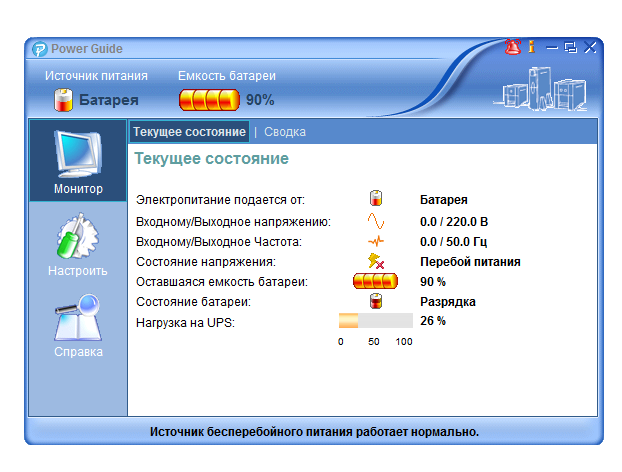Click the red alarm bell icon

coord(513,47)
